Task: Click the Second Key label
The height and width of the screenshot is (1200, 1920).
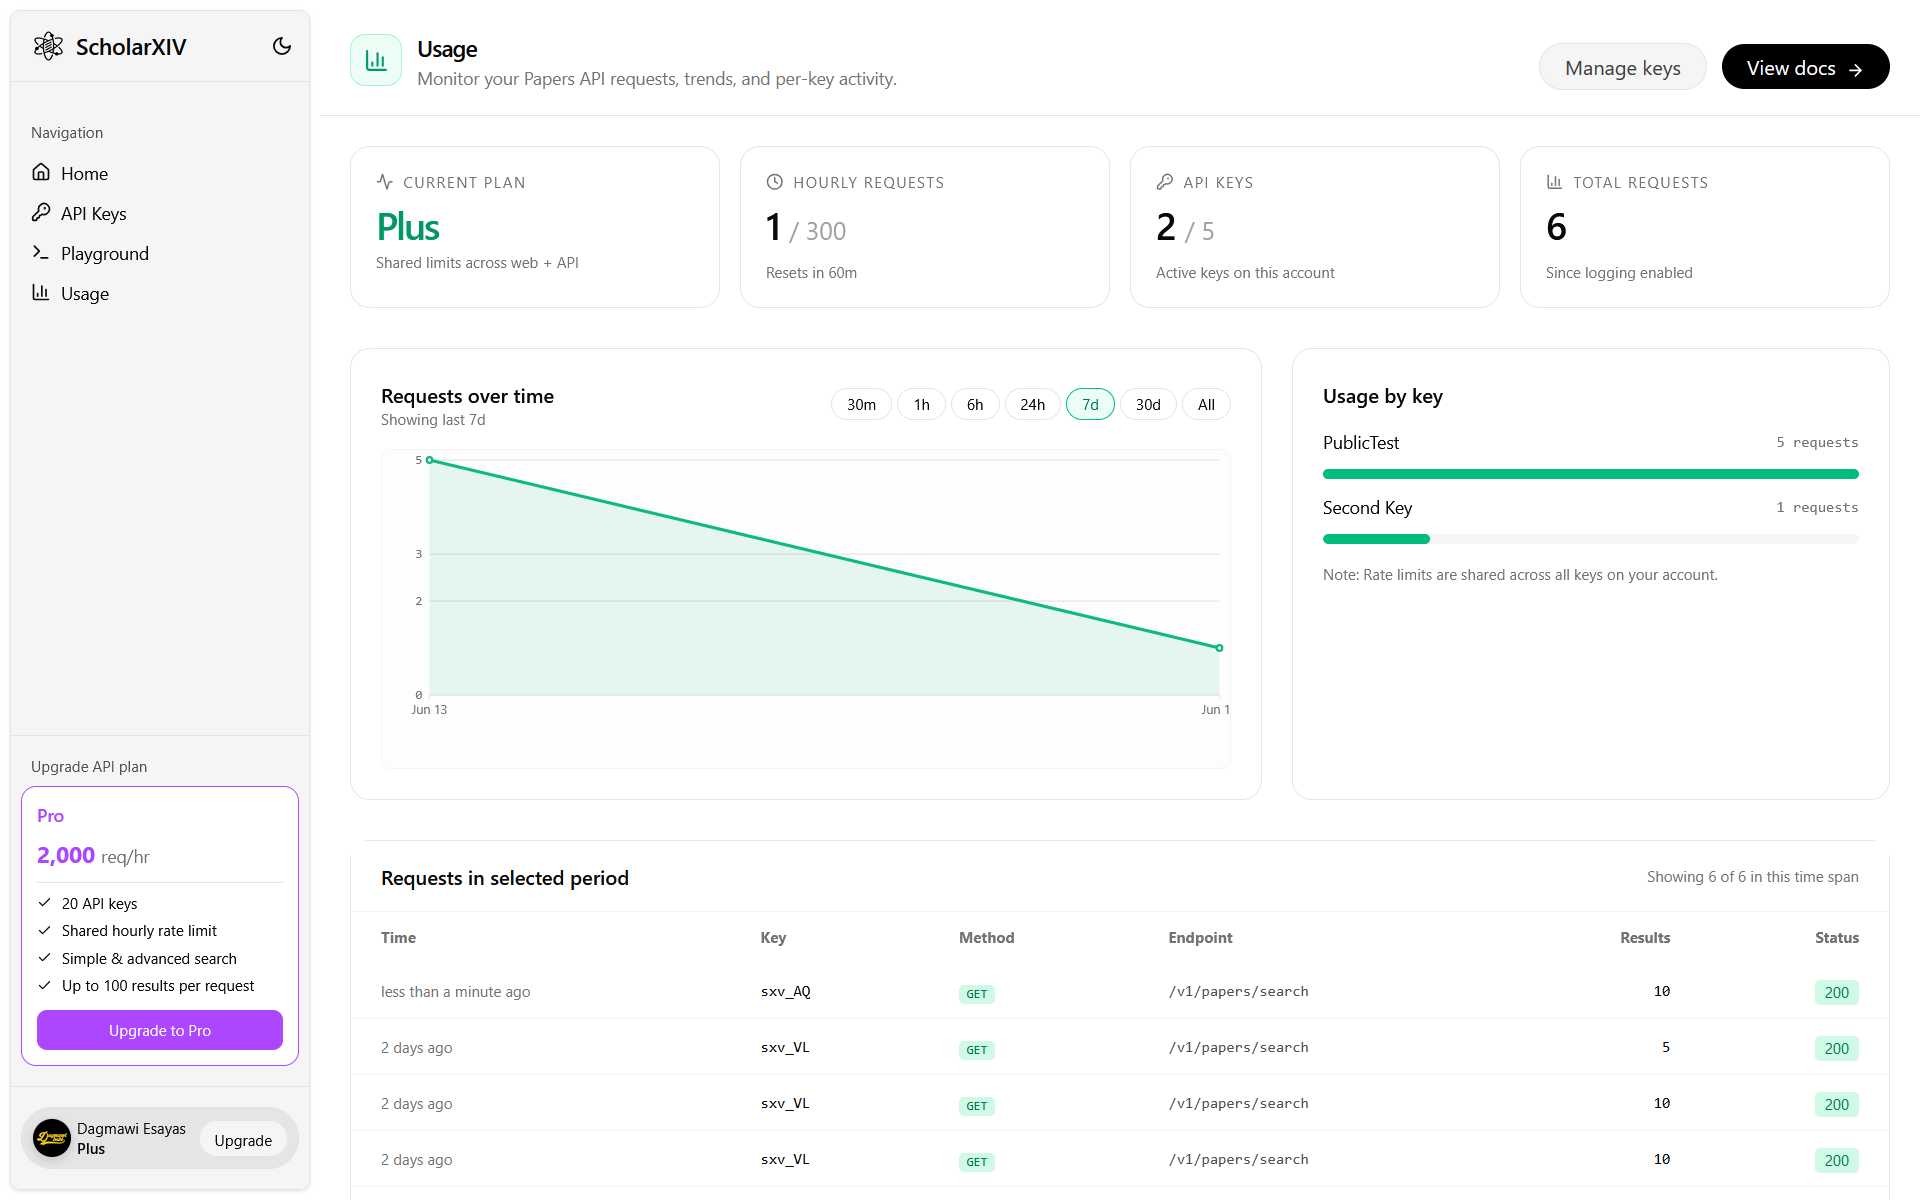Action: 1367,507
